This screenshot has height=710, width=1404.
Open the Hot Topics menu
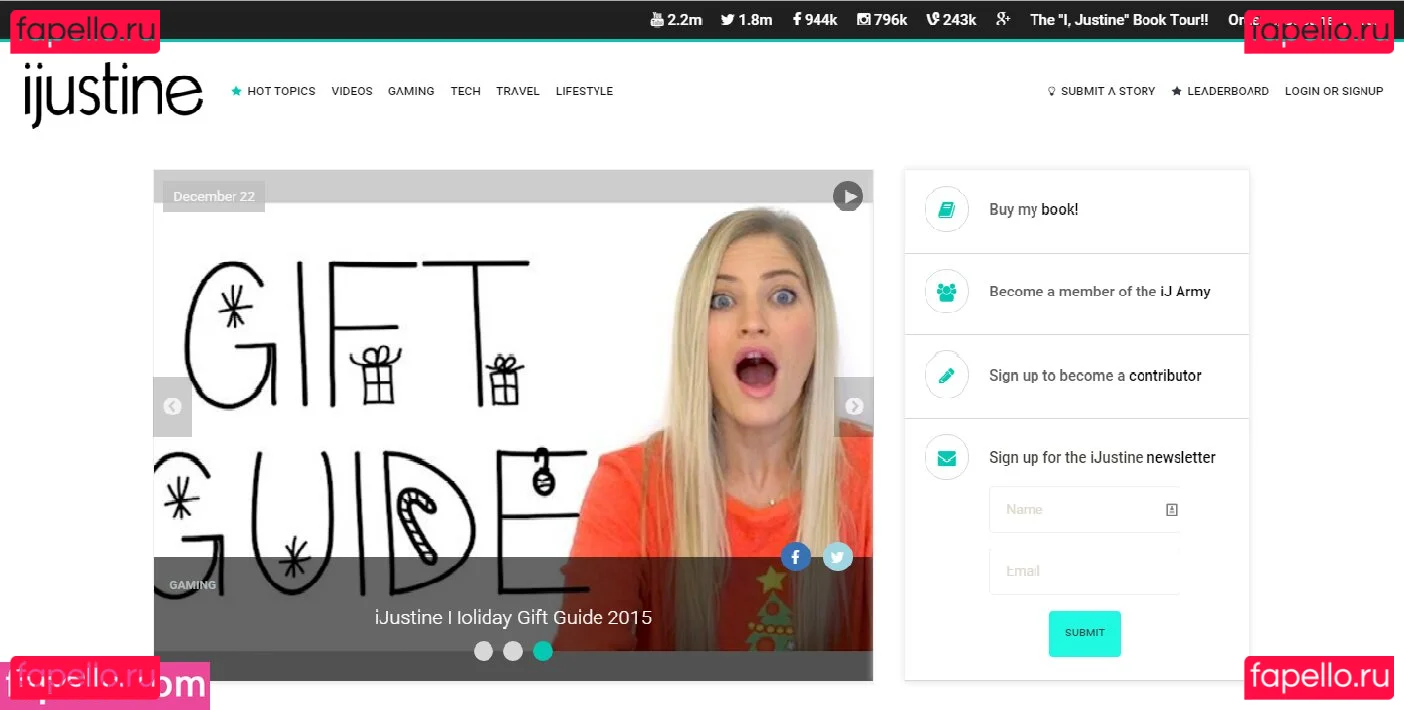coord(281,91)
